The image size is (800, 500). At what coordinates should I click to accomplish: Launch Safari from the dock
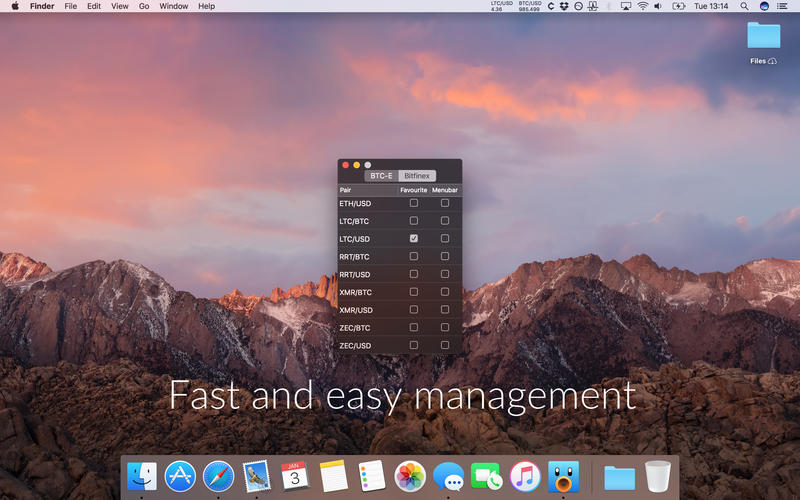pyautogui.click(x=218, y=476)
